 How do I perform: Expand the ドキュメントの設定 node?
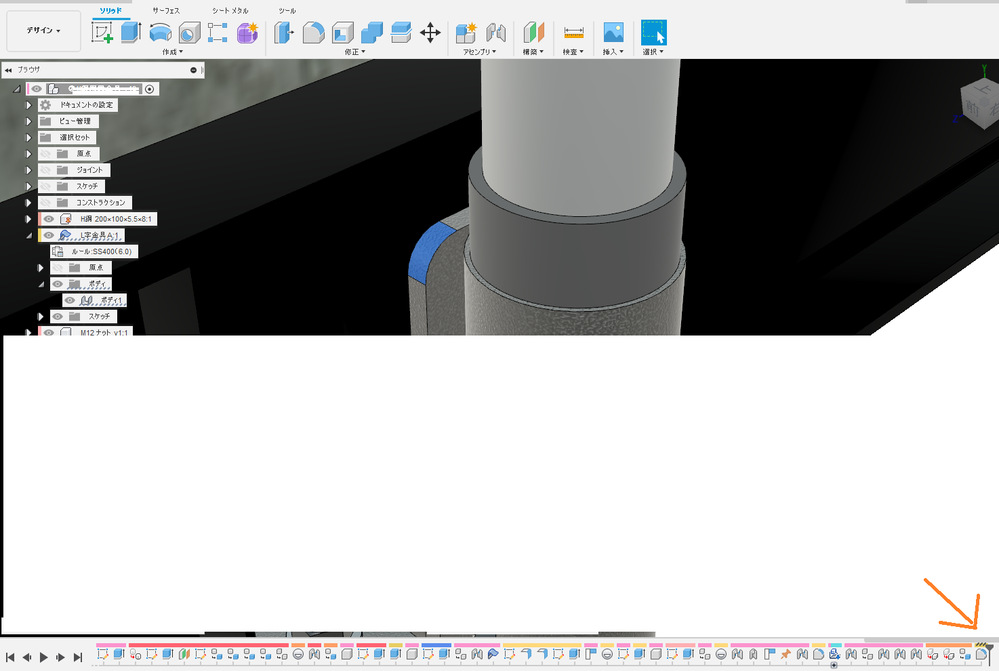(x=28, y=105)
